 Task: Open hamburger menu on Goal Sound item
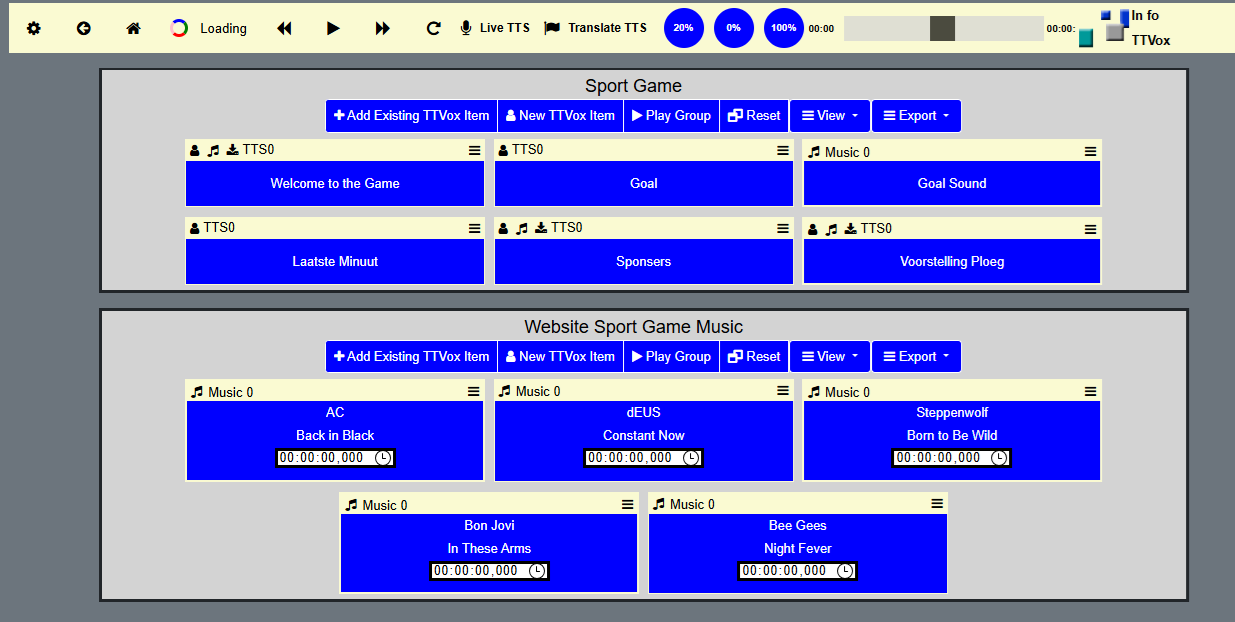tap(1090, 152)
